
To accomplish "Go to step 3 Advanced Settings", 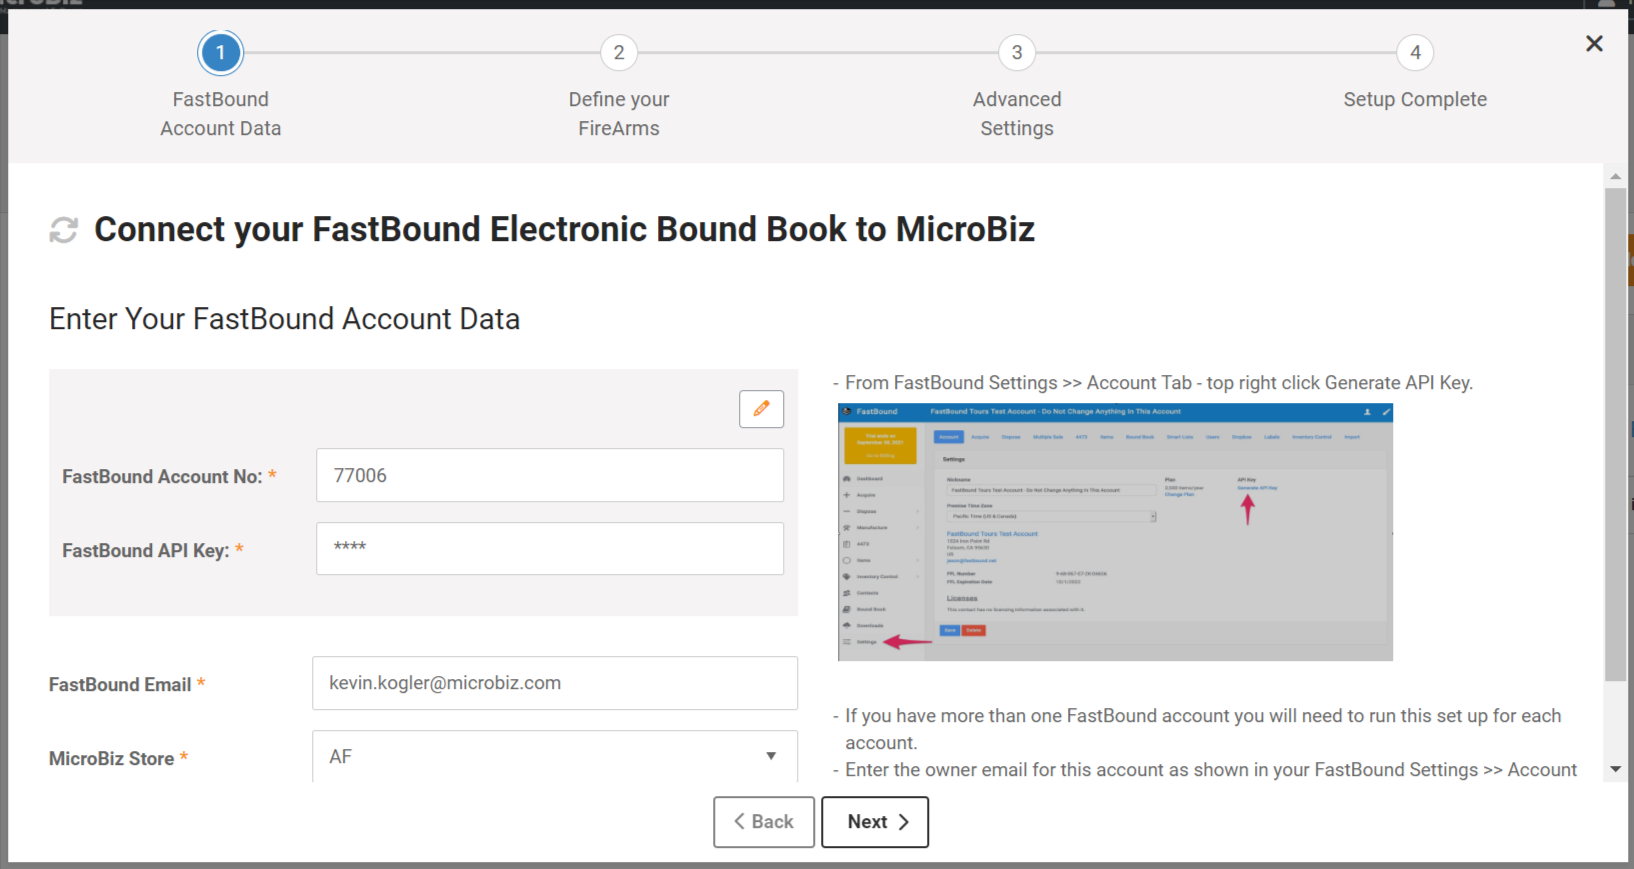I will 1017,53.
